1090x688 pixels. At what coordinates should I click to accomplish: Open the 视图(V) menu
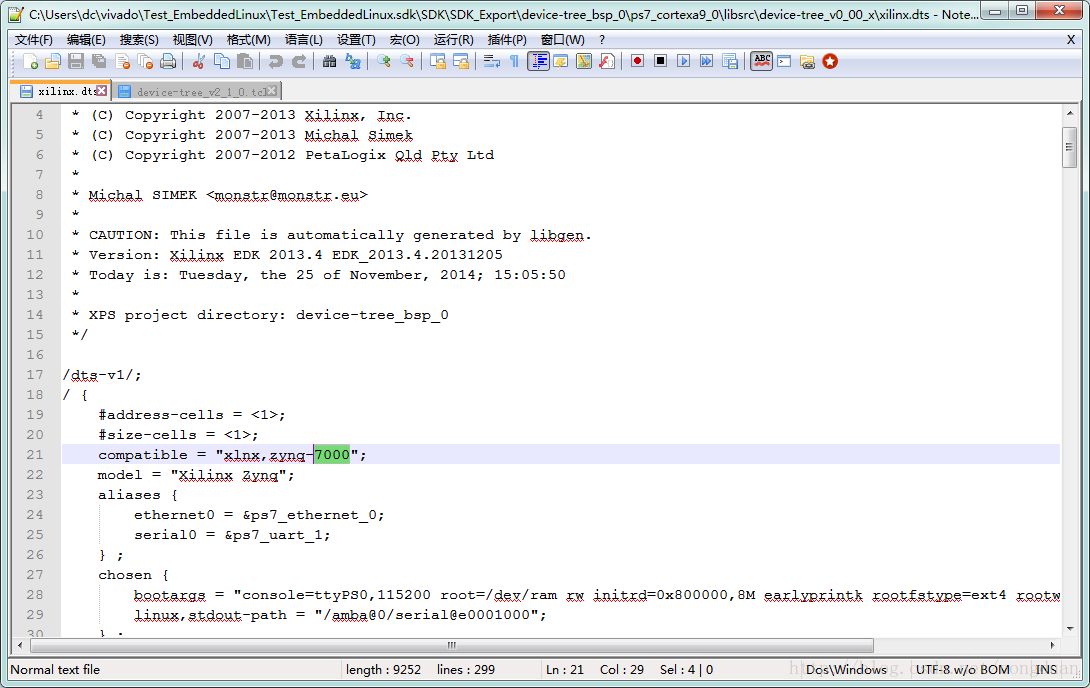click(193, 40)
